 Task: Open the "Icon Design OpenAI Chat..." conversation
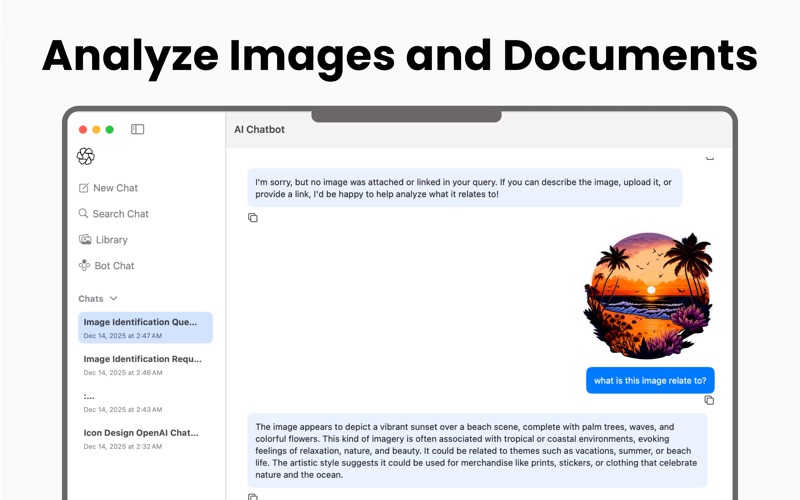(145, 439)
